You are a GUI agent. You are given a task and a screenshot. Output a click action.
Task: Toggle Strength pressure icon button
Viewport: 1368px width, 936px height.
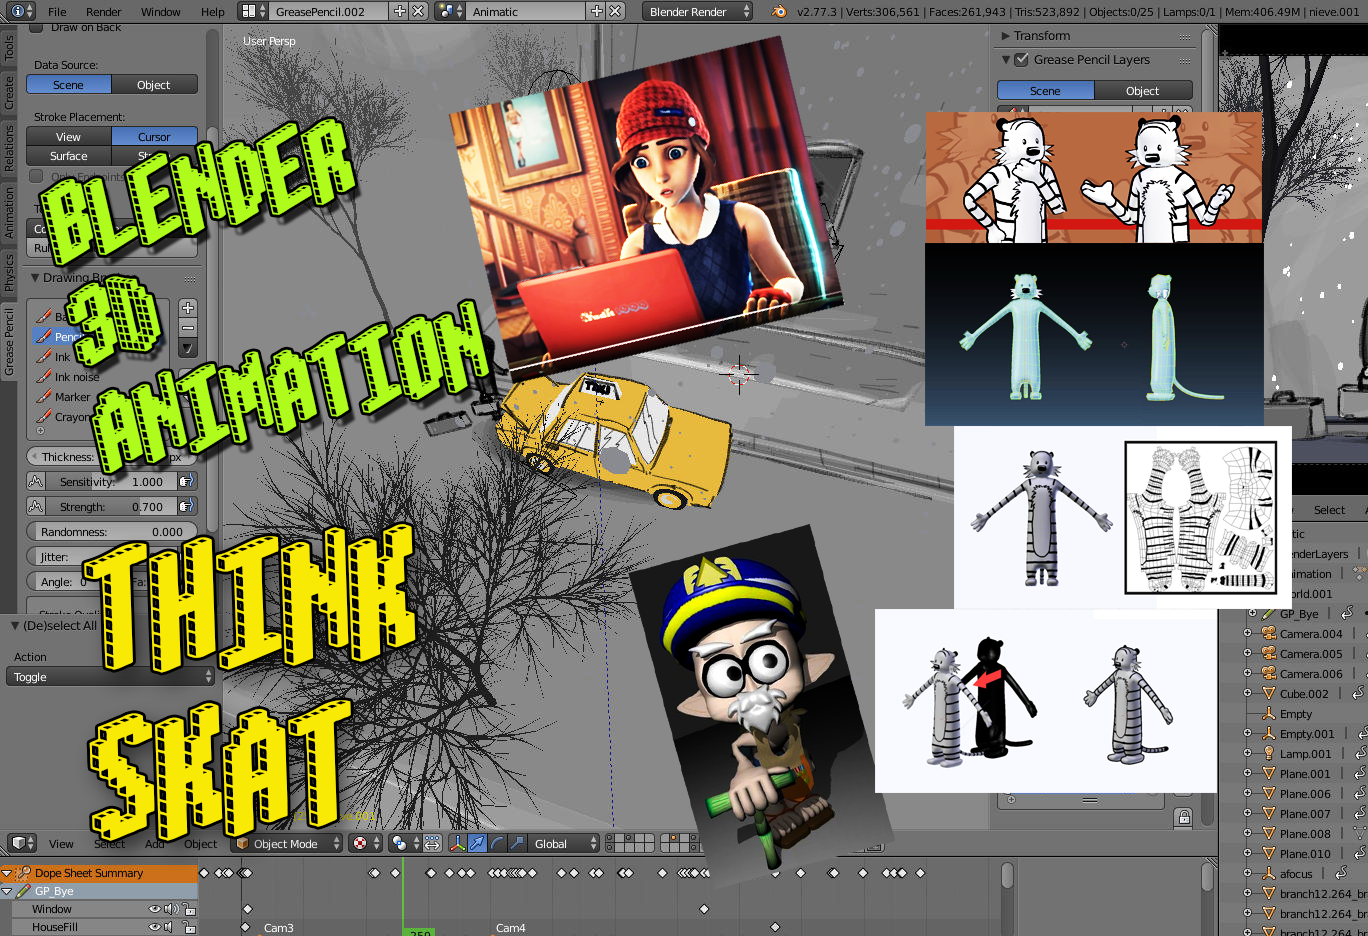click(x=186, y=506)
